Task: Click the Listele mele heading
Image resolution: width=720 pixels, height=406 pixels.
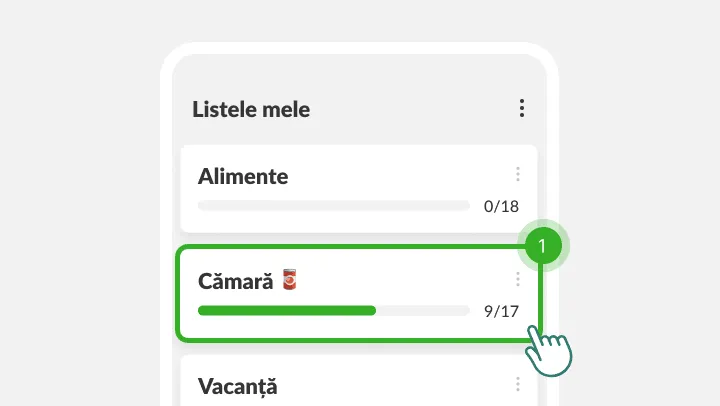Action: click(x=251, y=109)
